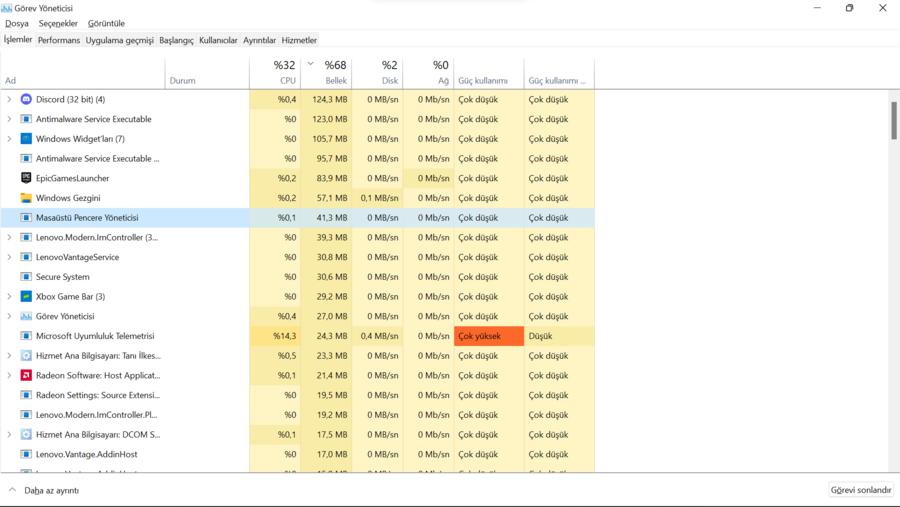Screen dimensions: 900x507
Task: Click the Windows Widget'ları process icon
Action: pyautogui.click(x=26, y=139)
